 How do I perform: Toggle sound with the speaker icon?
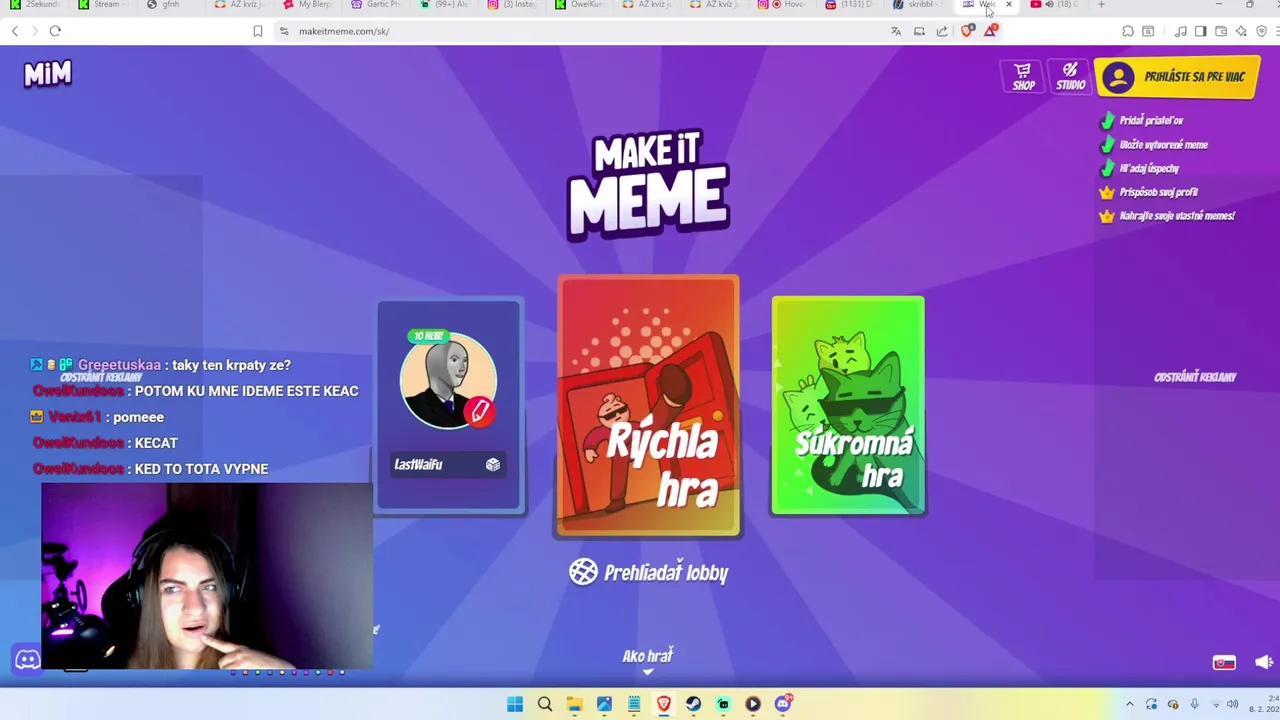point(1264,662)
